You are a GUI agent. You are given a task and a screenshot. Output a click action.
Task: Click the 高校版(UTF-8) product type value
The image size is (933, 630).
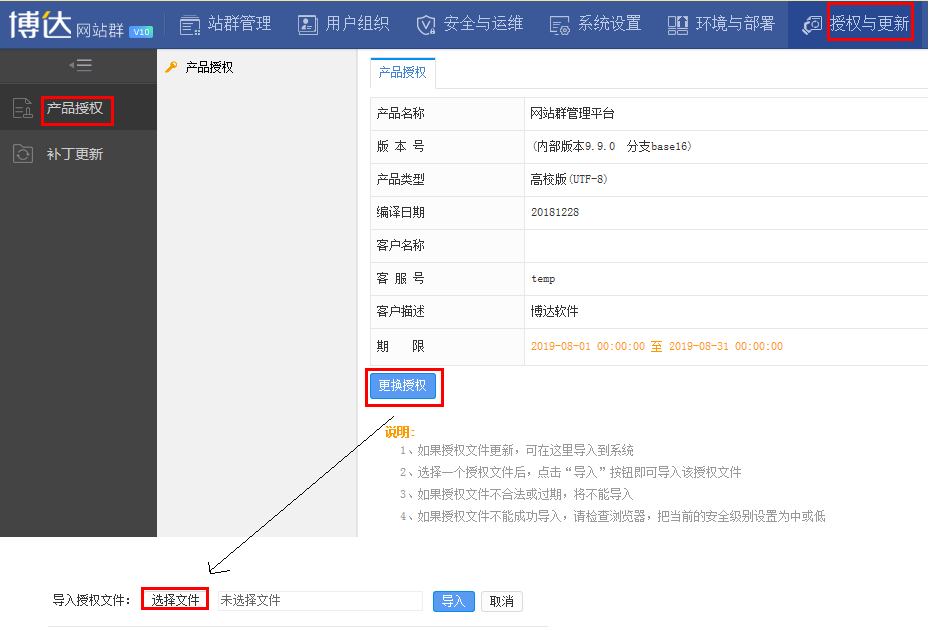click(x=568, y=179)
